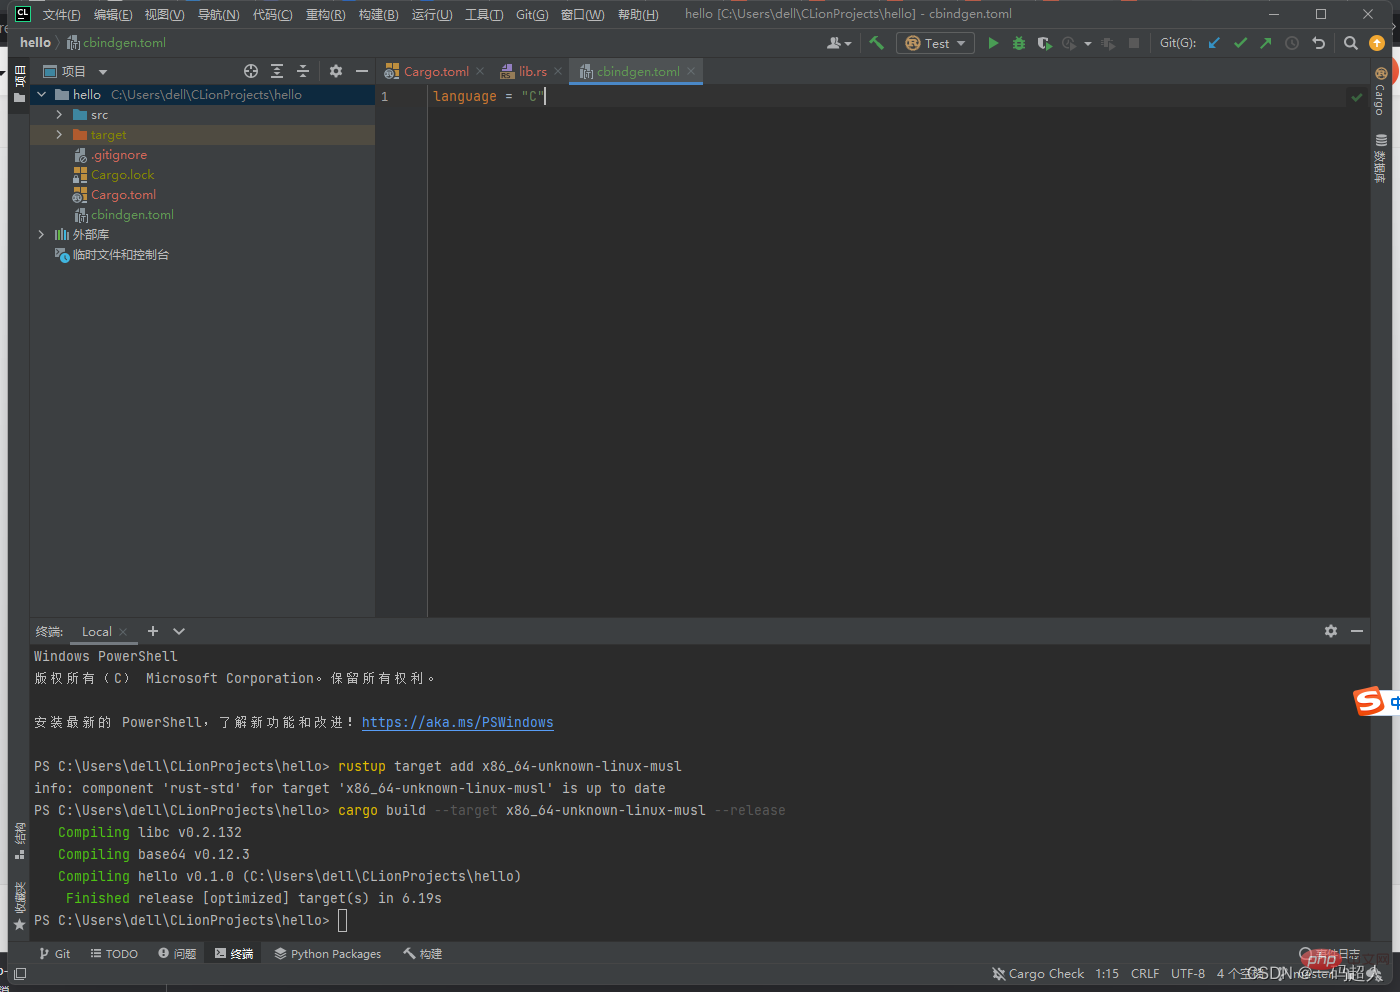
Task: Switch to the lib.rs editor tab
Action: tap(532, 72)
